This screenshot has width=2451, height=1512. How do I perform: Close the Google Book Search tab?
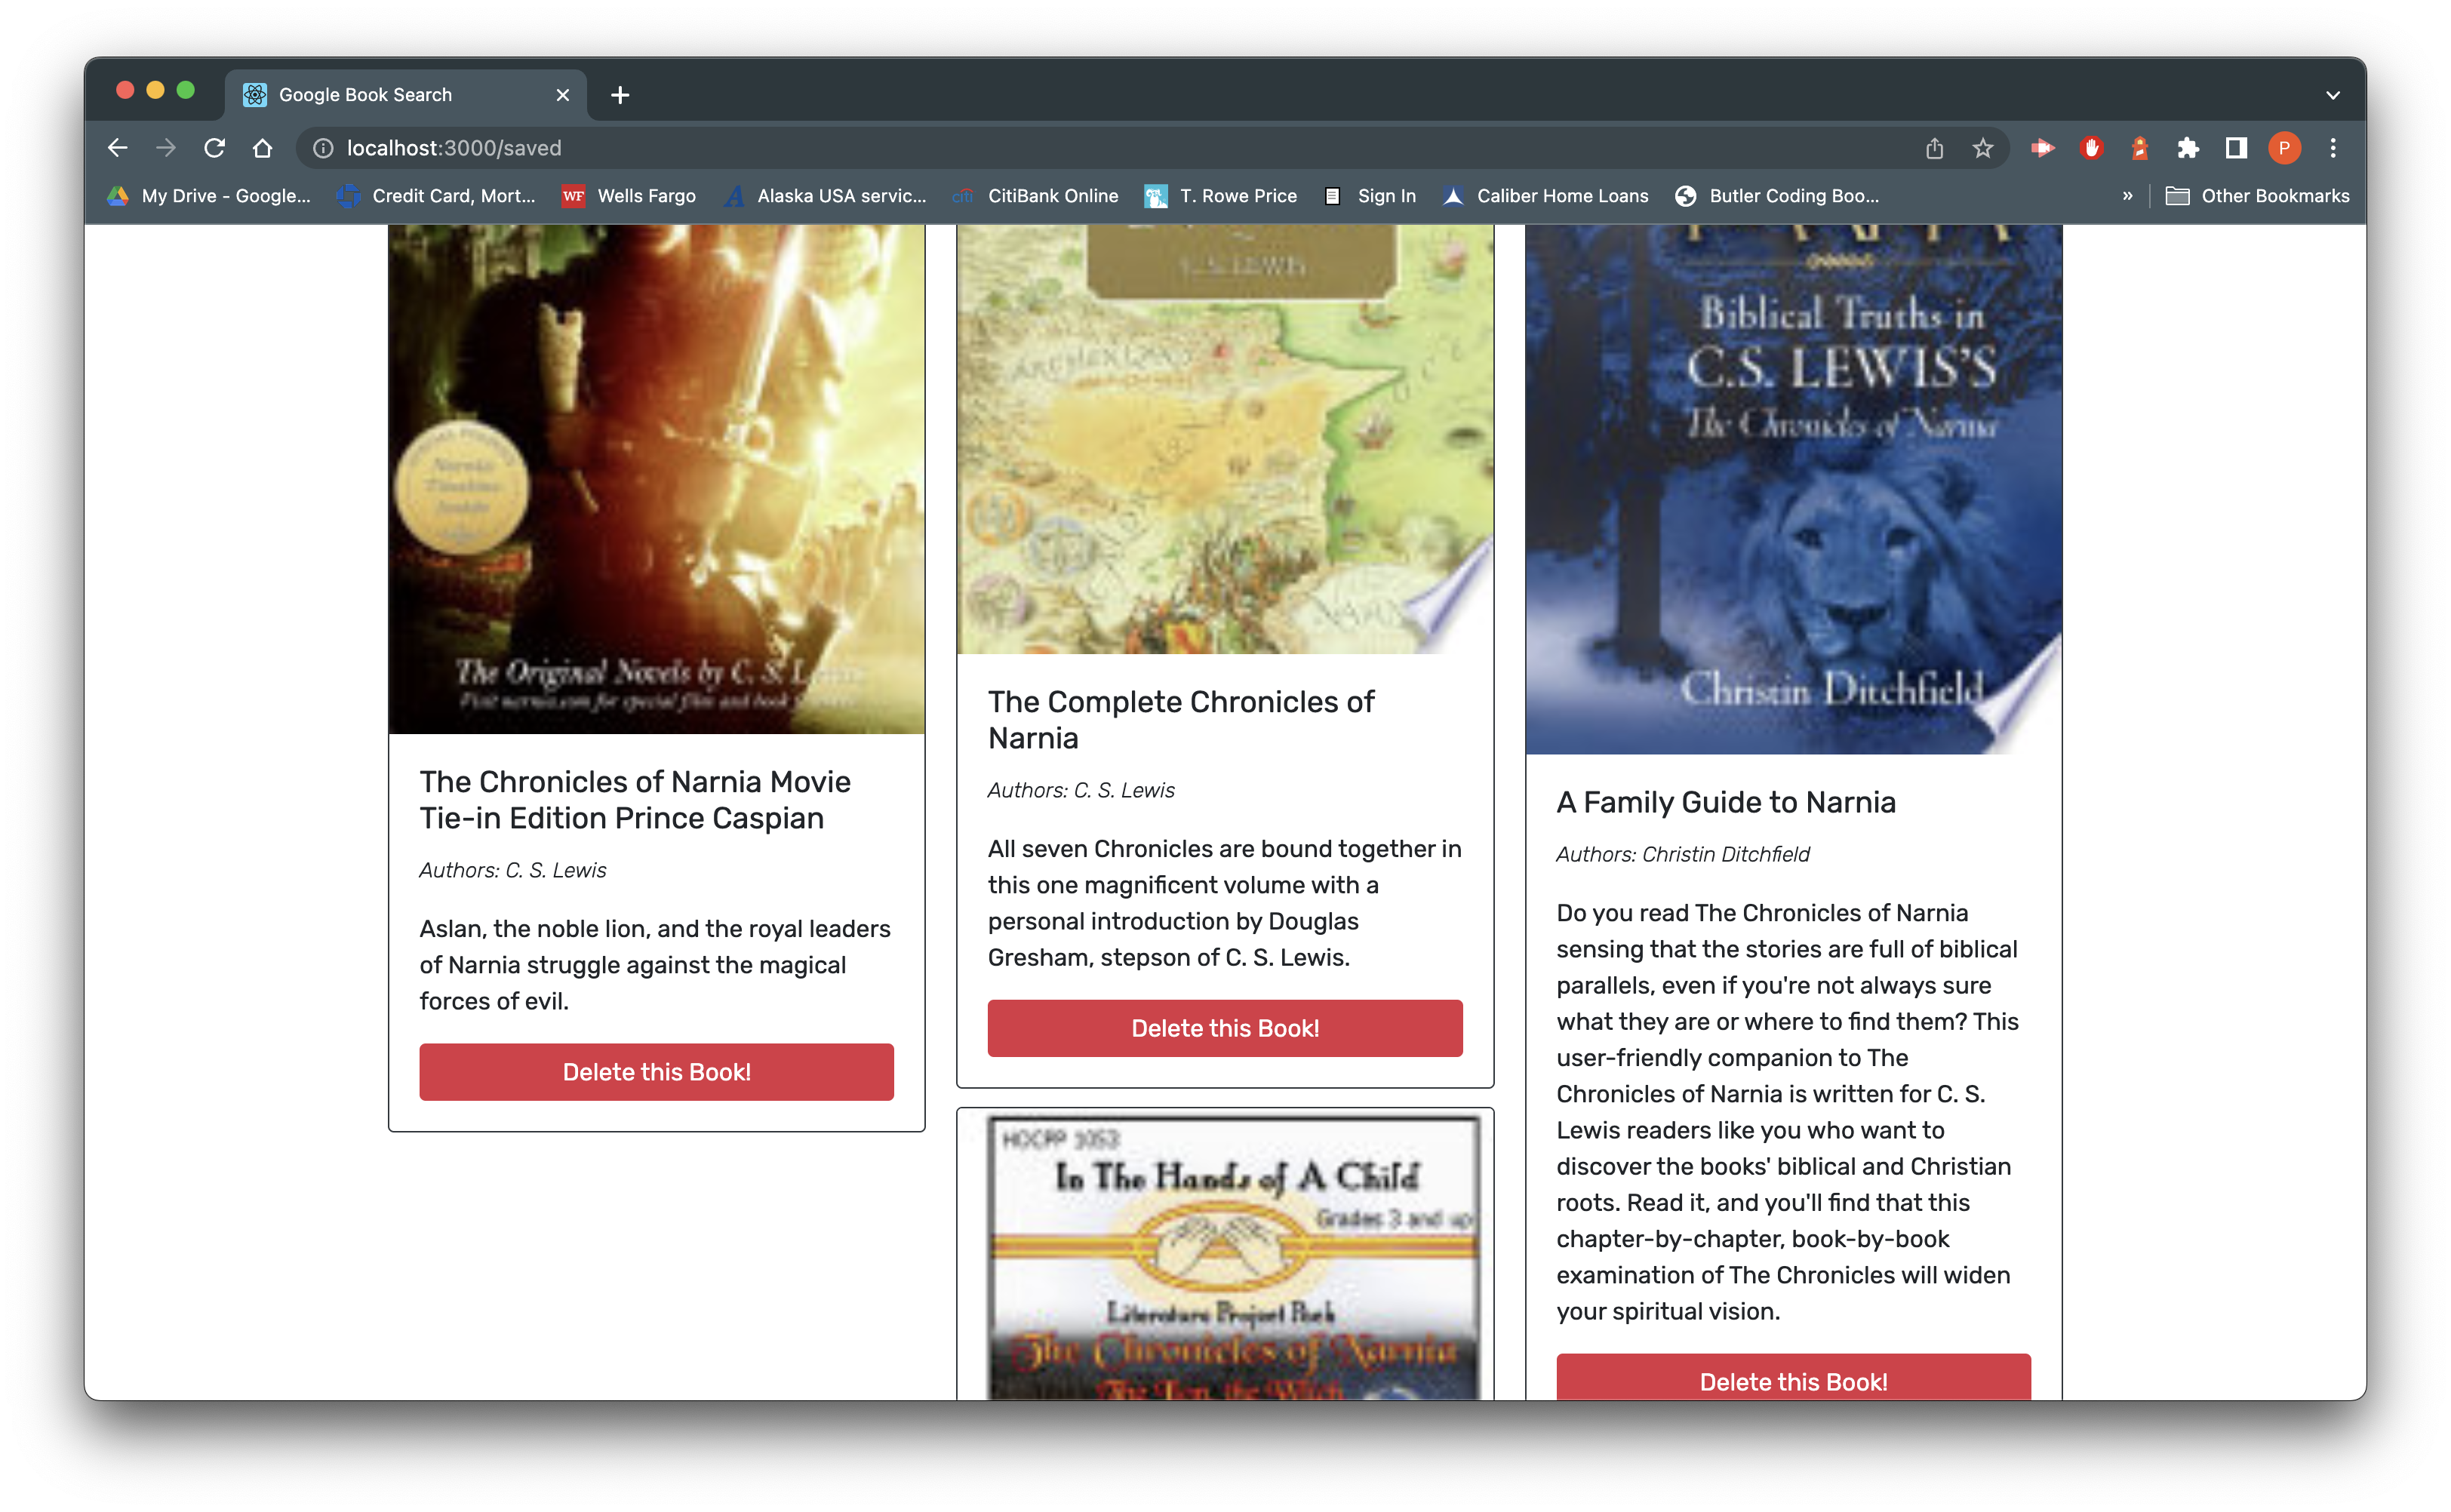563,95
